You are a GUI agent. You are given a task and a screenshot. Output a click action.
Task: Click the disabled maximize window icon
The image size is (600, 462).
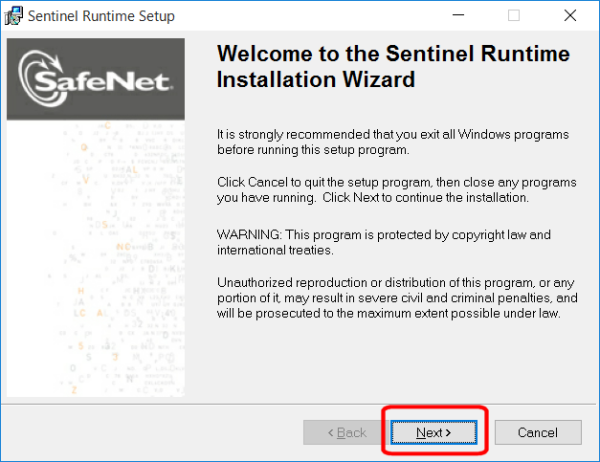click(x=514, y=15)
